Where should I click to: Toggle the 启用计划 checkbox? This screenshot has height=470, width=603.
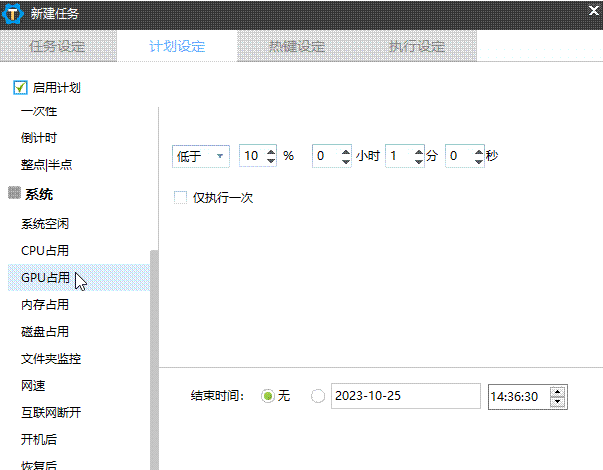click(x=20, y=88)
